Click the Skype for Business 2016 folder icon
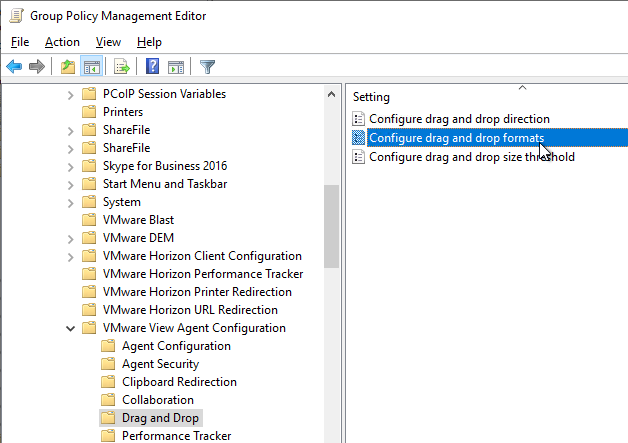Screen dimensions: 628x443 pos(89,166)
